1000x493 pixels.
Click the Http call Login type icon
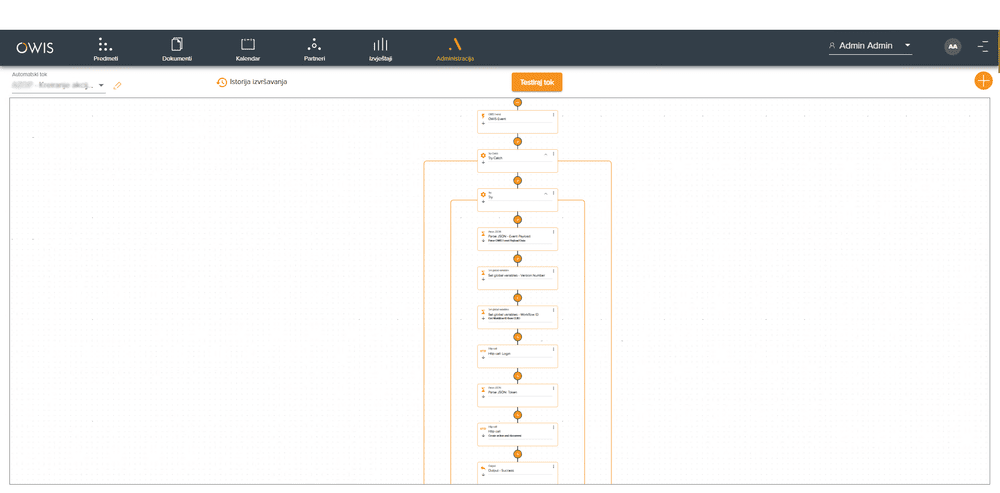(483, 350)
